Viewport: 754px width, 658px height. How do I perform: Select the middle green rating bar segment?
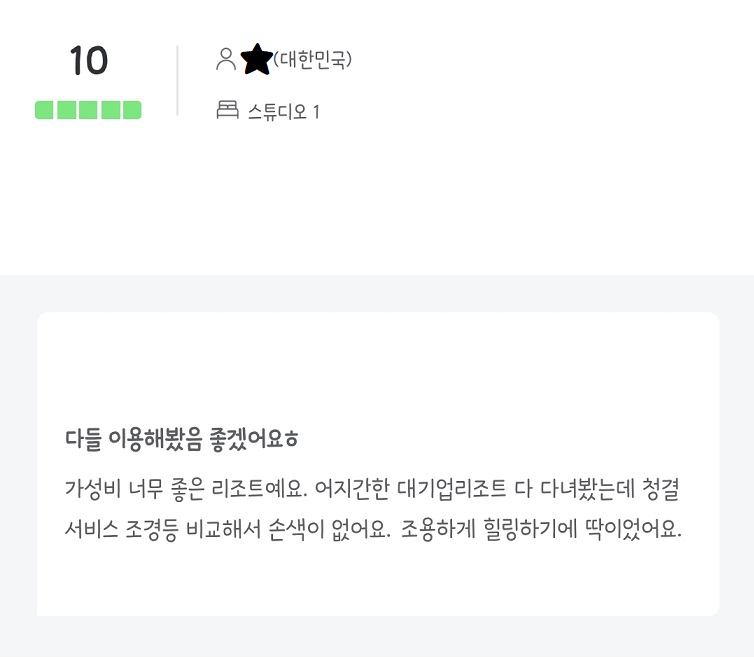pyautogui.click(x=88, y=110)
